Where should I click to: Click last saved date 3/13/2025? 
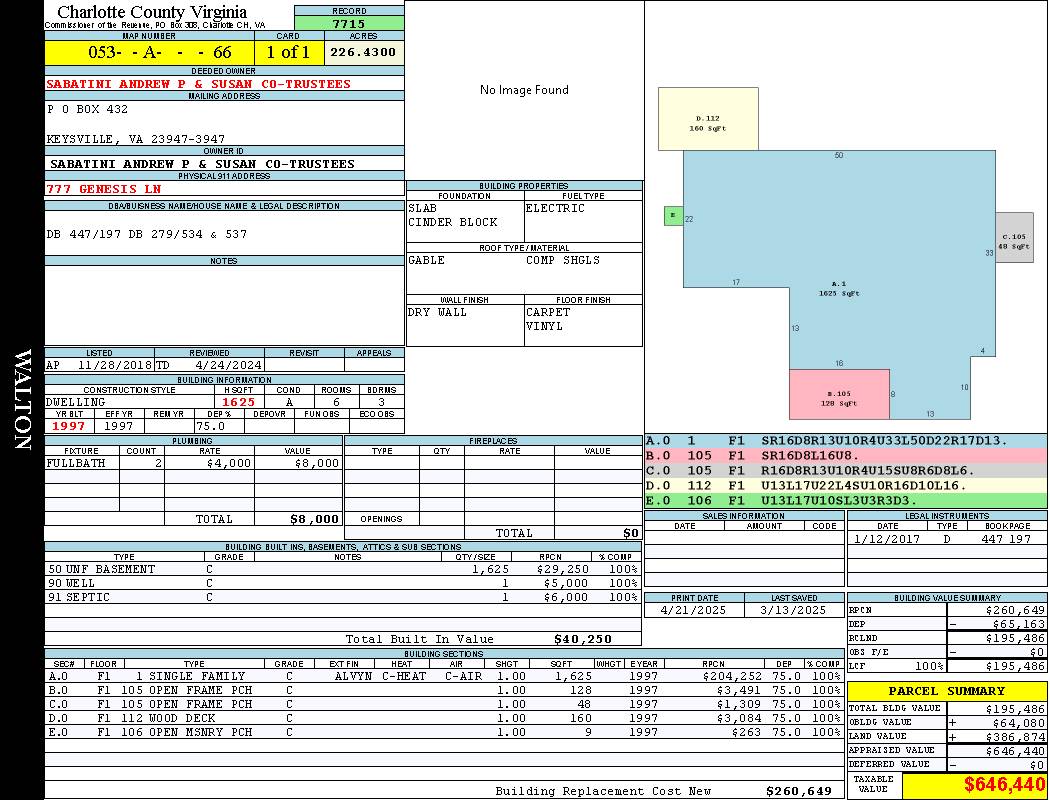pos(794,611)
